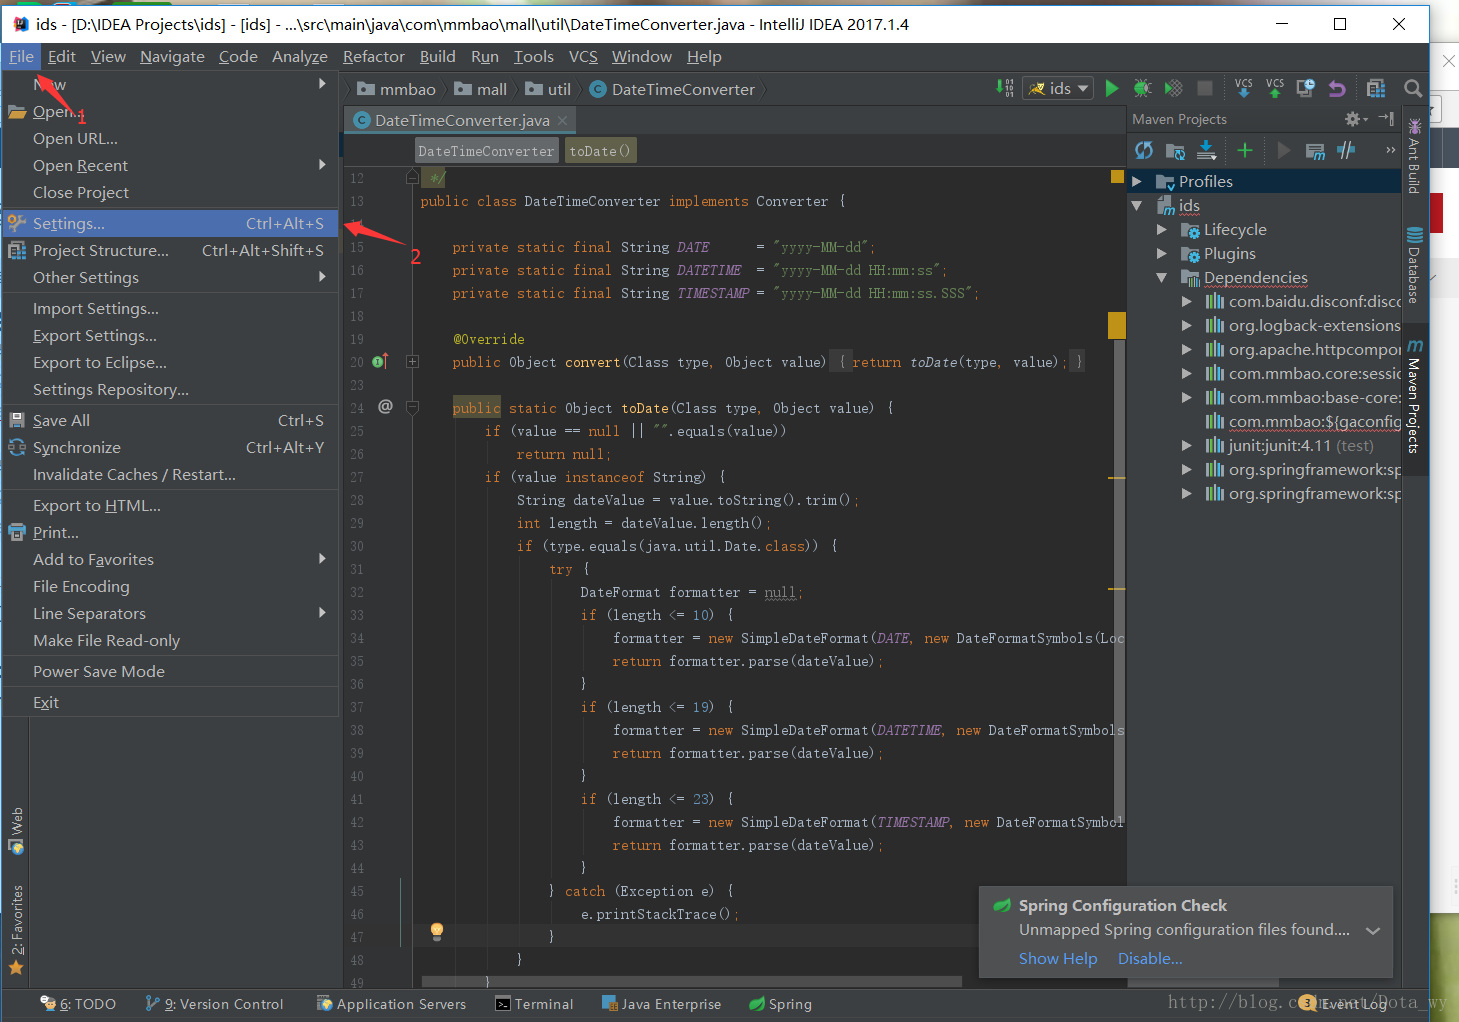Click the Stop process square icon
Image resolution: width=1459 pixels, height=1022 pixels.
tap(1205, 88)
